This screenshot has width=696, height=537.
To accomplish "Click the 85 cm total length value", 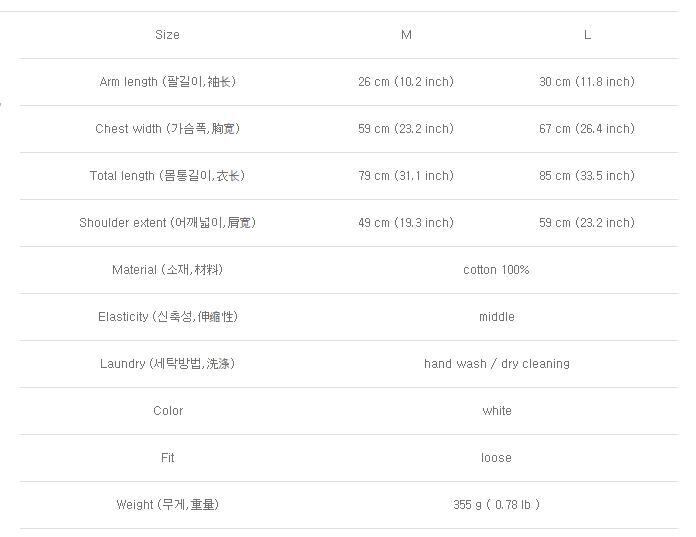I will (586, 176).
